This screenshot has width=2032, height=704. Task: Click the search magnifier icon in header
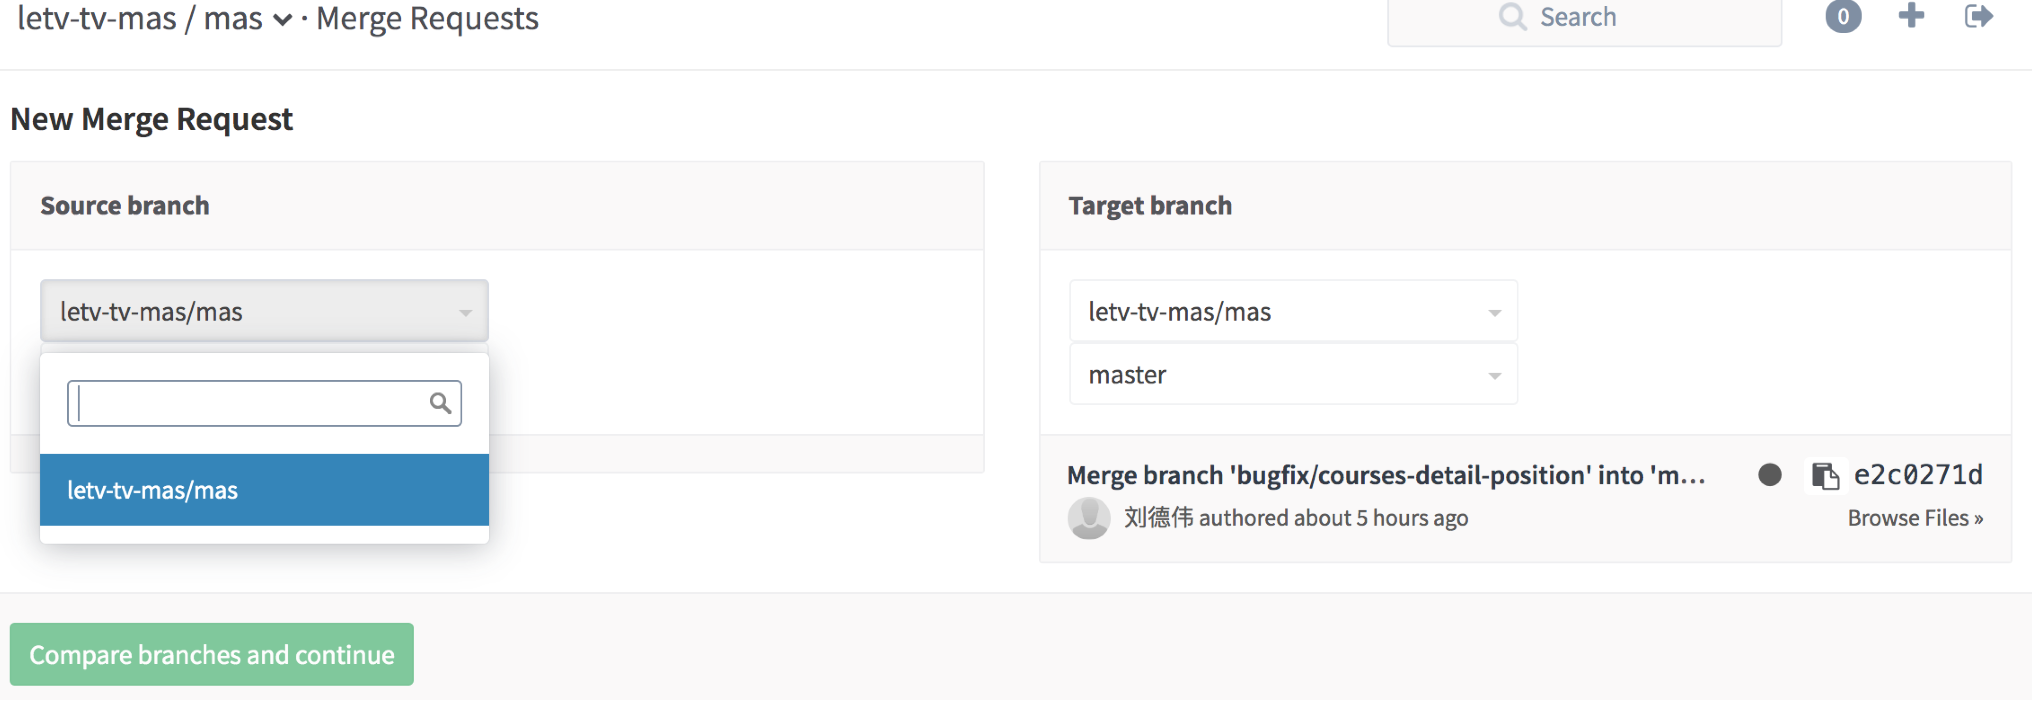pyautogui.click(x=1513, y=17)
